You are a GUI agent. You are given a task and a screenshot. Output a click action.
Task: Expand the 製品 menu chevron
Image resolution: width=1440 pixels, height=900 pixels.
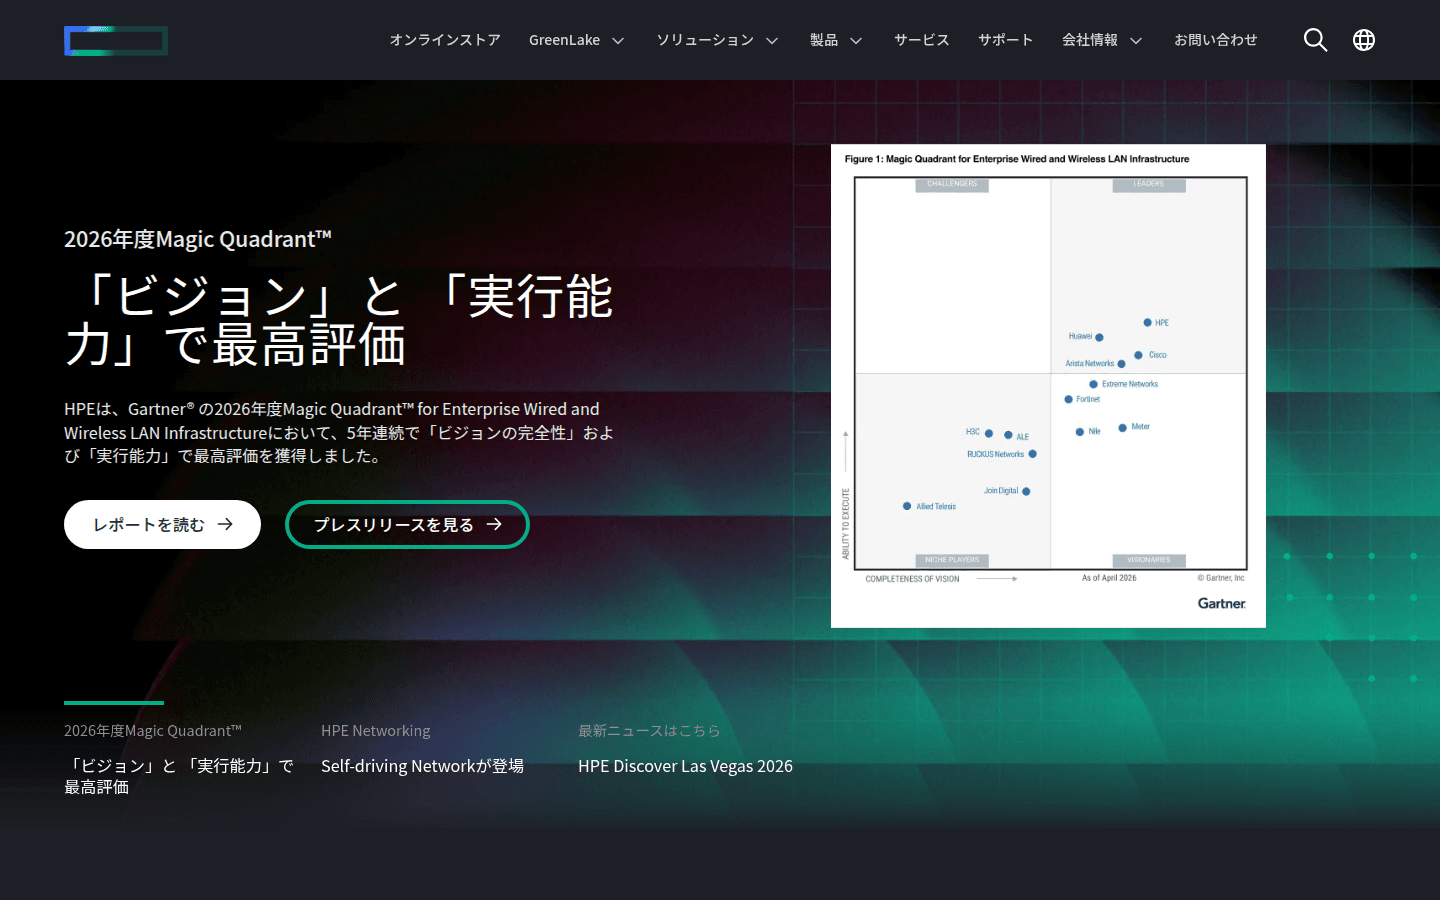coord(856,41)
